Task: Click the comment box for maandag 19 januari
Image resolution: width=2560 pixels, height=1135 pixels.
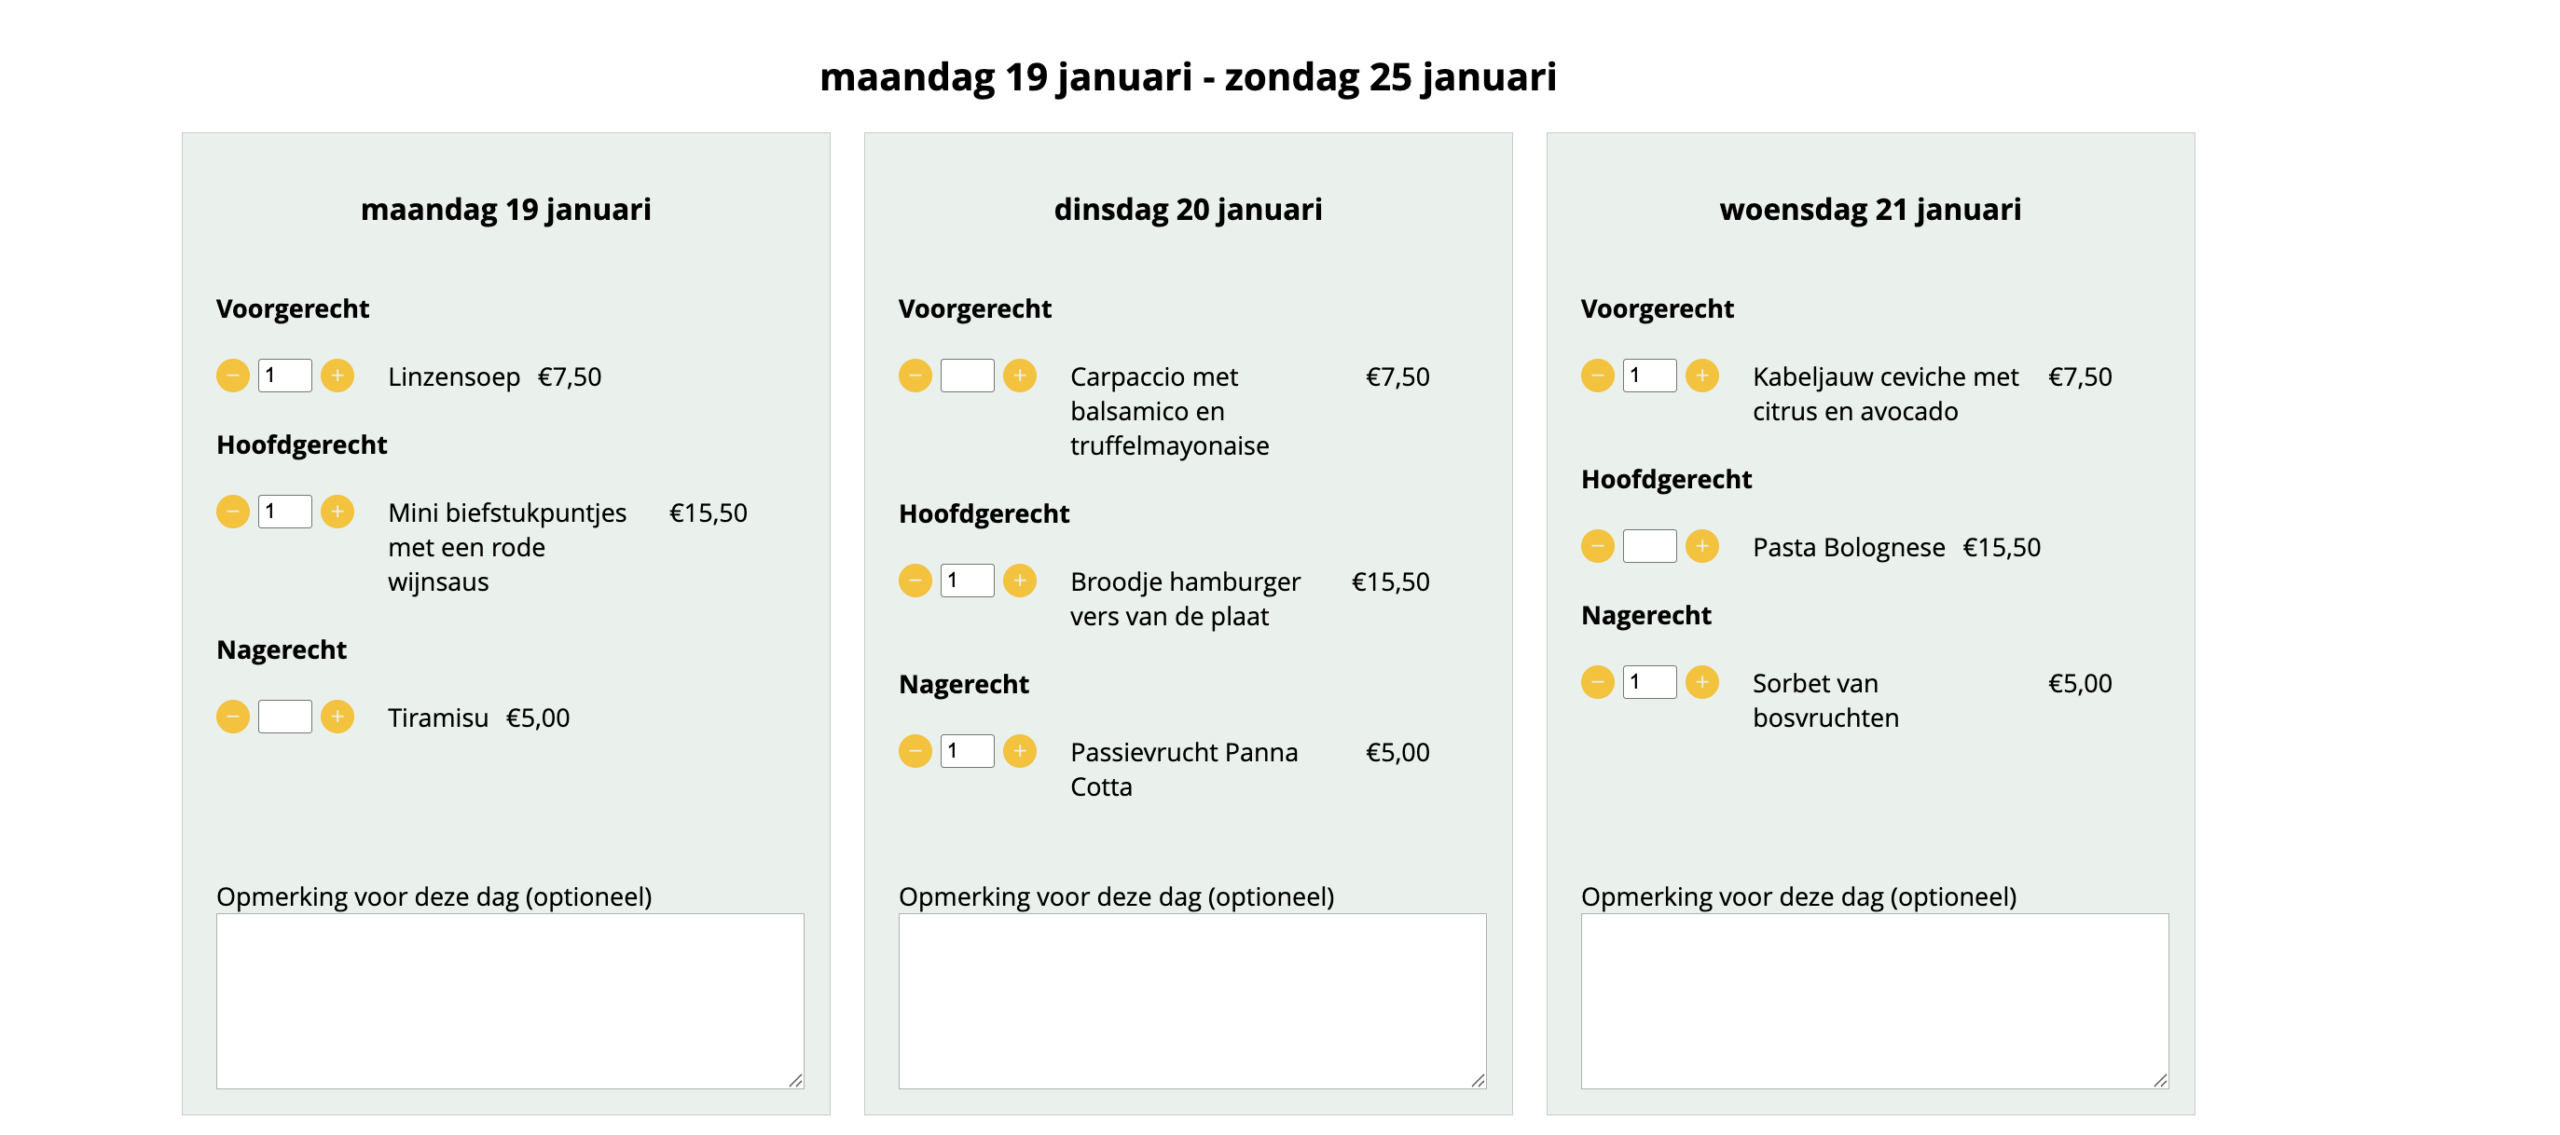Action: pos(510,1000)
